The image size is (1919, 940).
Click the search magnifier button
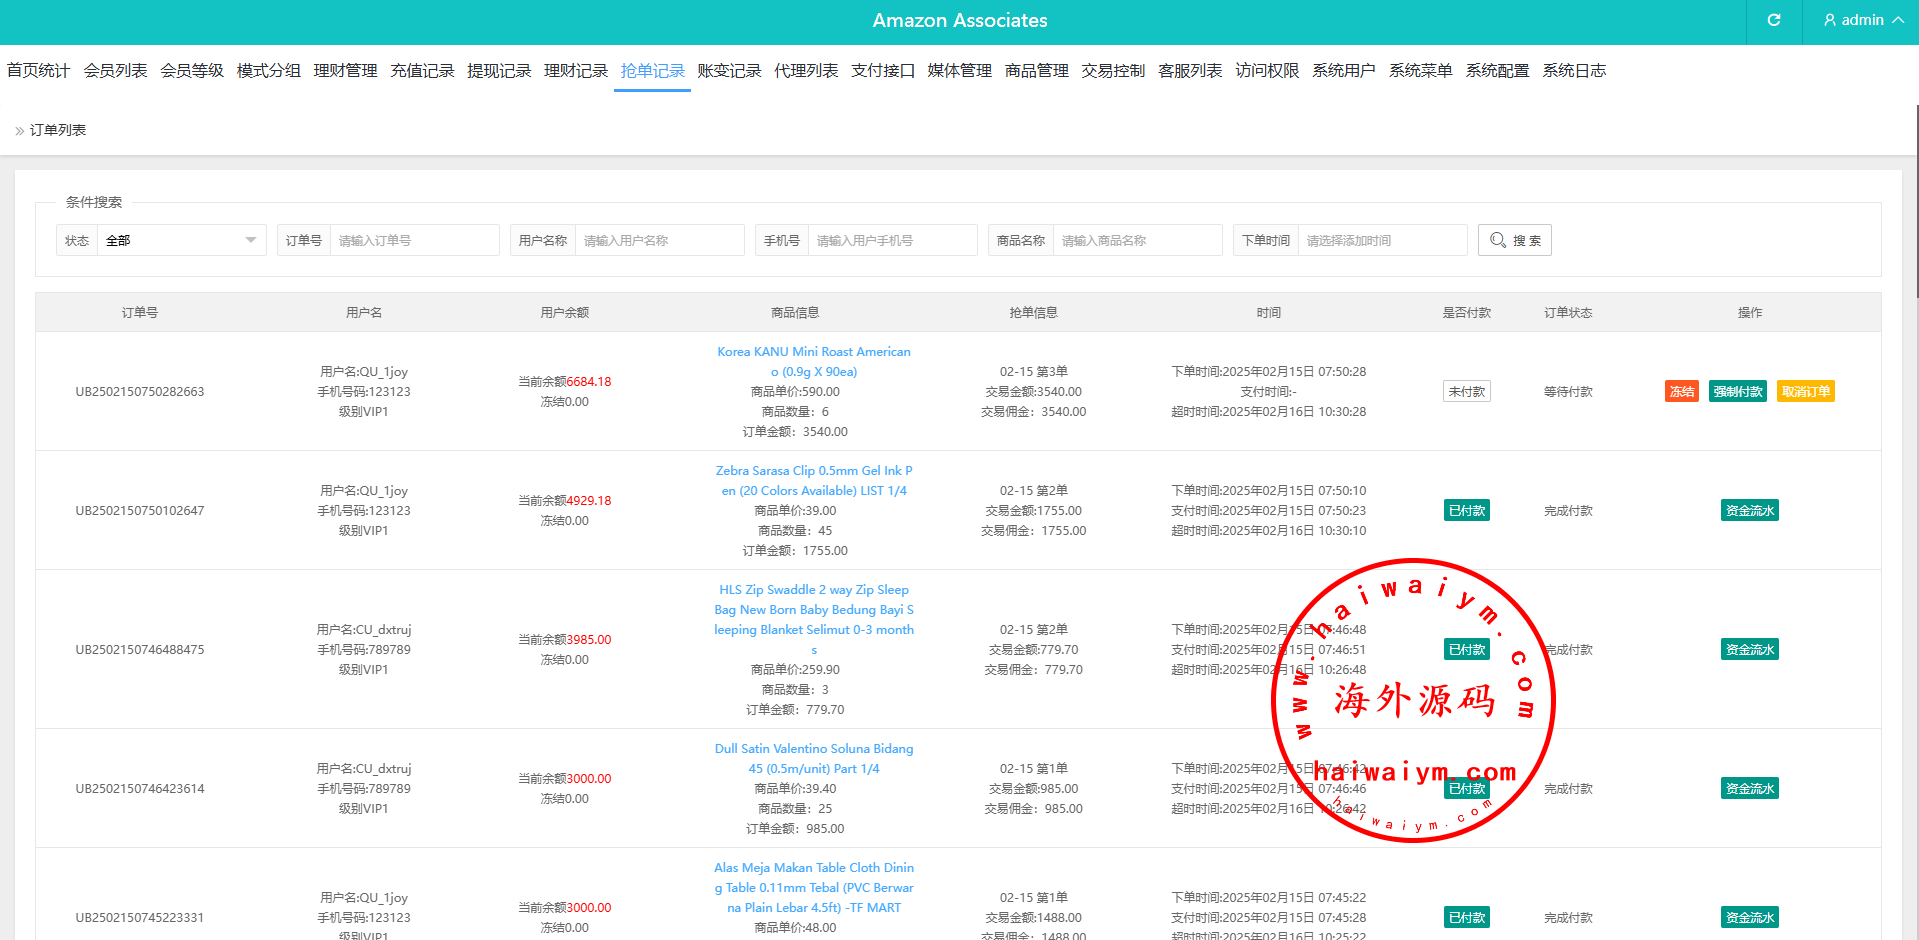[x=1514, y=240]
